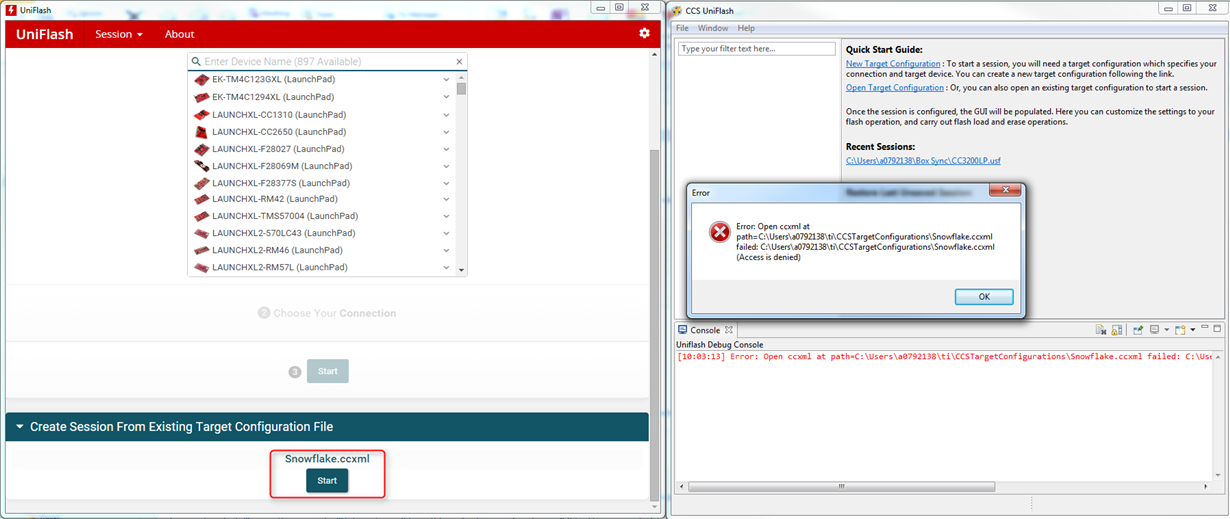Viewport: 1230px width, 519px height.
Task: Click the LAUNCHXL-CC1310 board icon
Action: 202,114
